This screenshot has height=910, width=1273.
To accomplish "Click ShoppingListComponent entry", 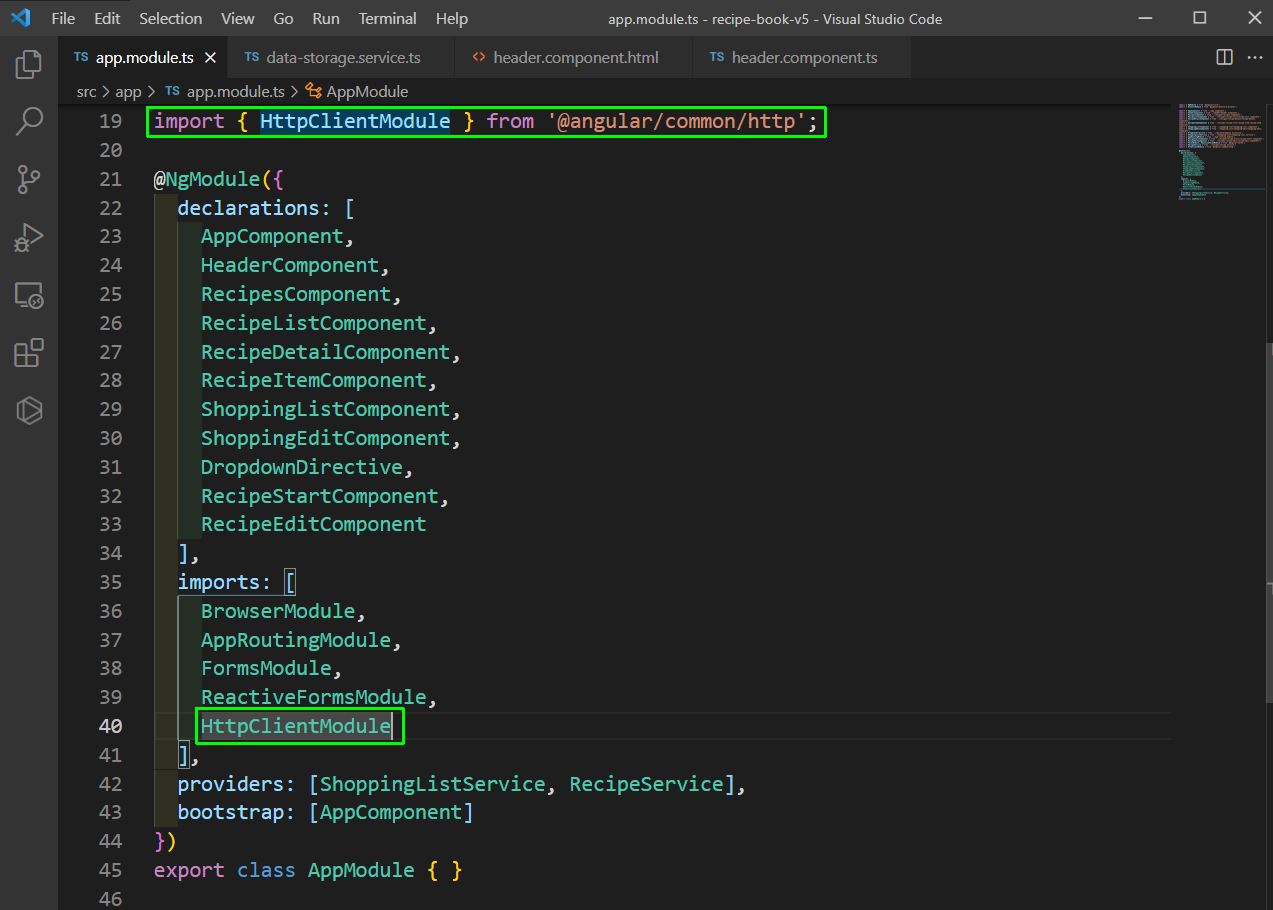I will coord(326,409).
